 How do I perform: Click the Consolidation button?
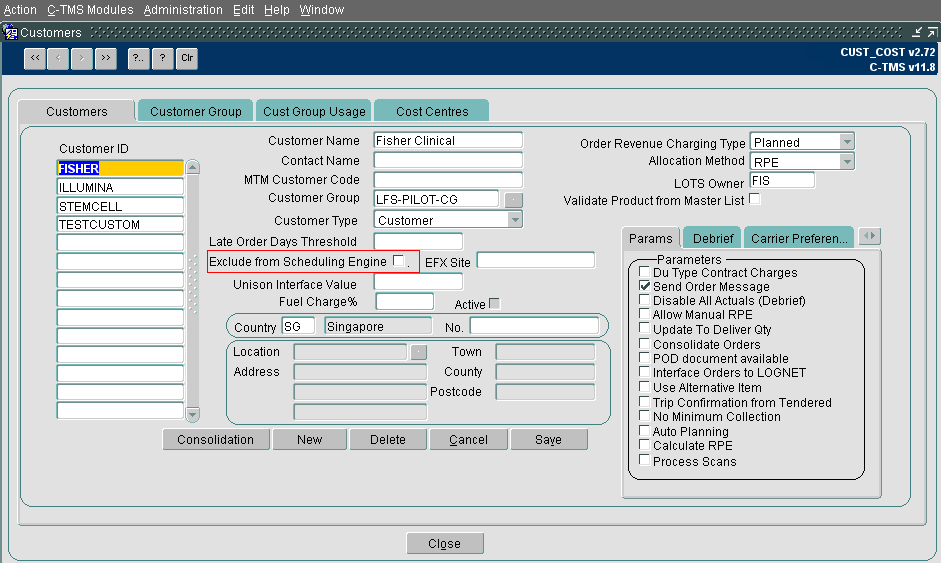[x=215, y=439]
